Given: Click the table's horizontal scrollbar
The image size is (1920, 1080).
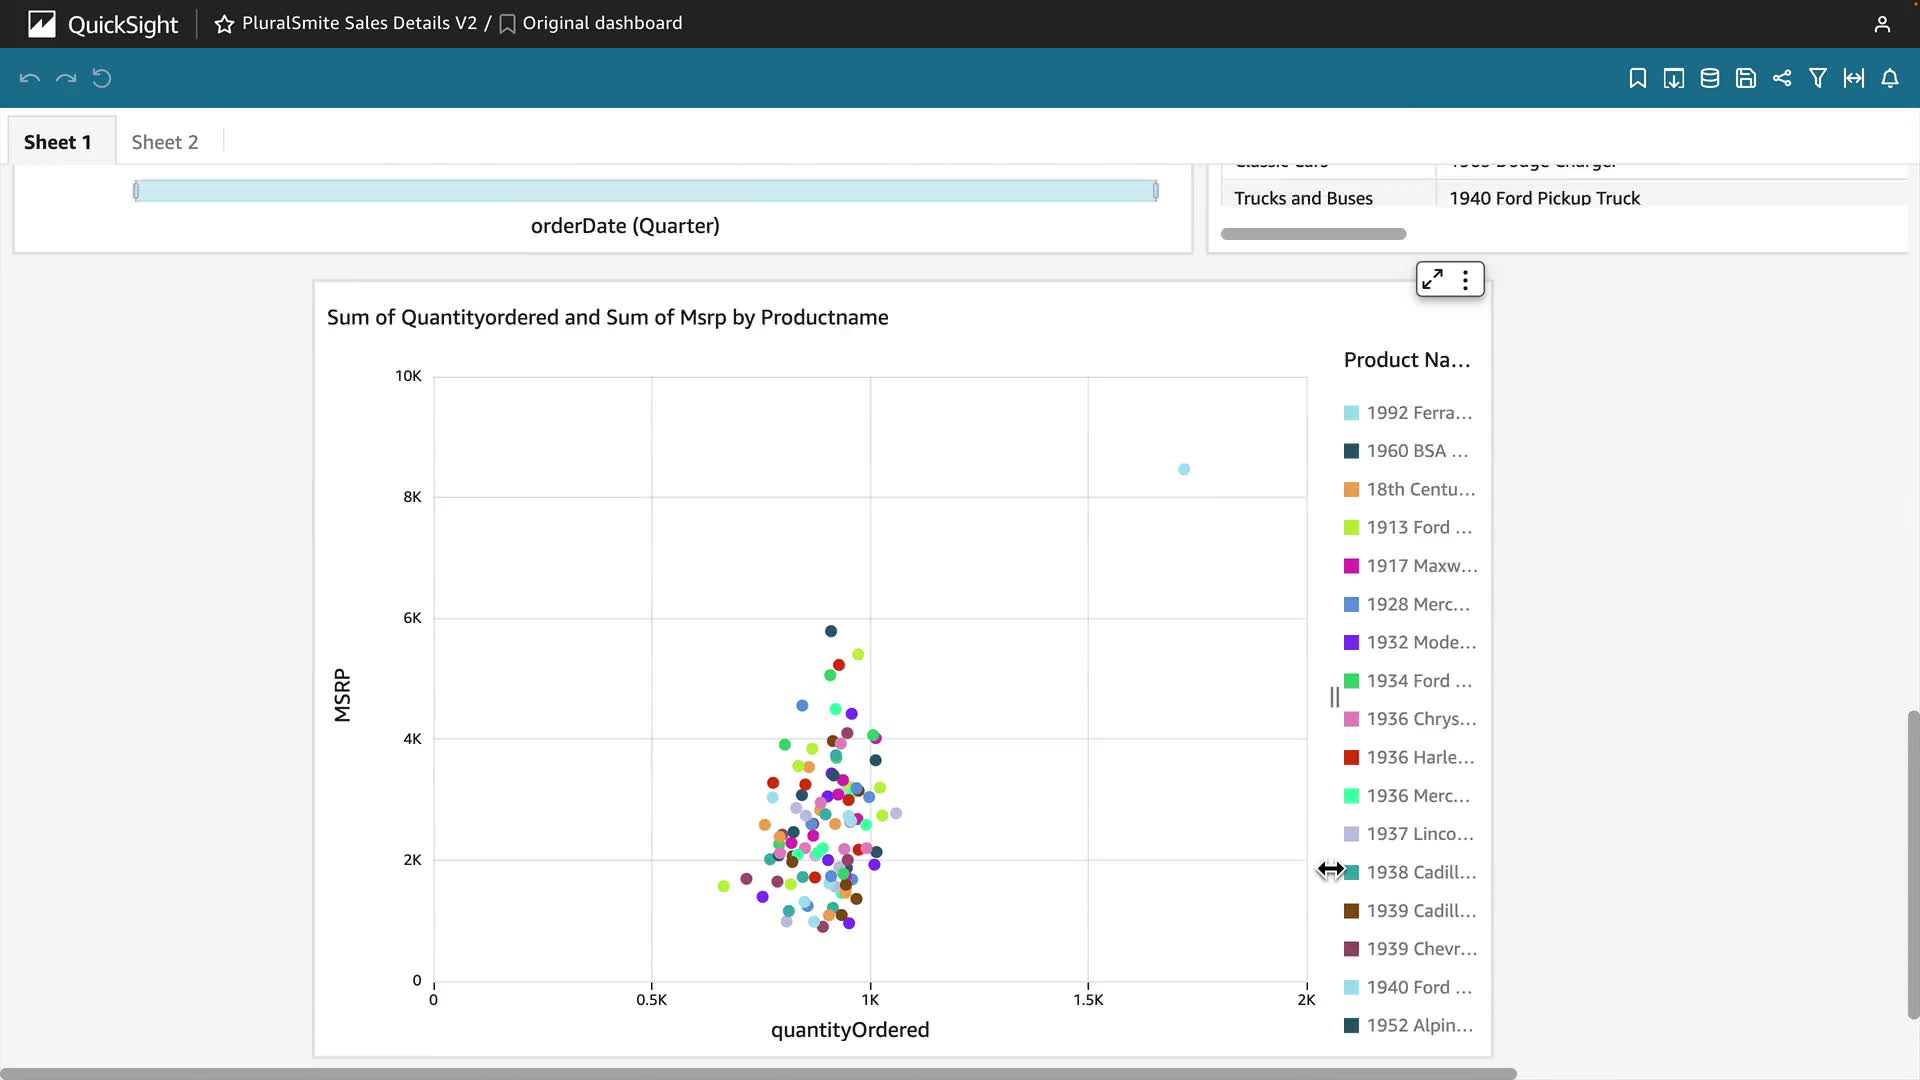Looking at the screenshot, I should pyautogui.click(x=1312, y=234).
